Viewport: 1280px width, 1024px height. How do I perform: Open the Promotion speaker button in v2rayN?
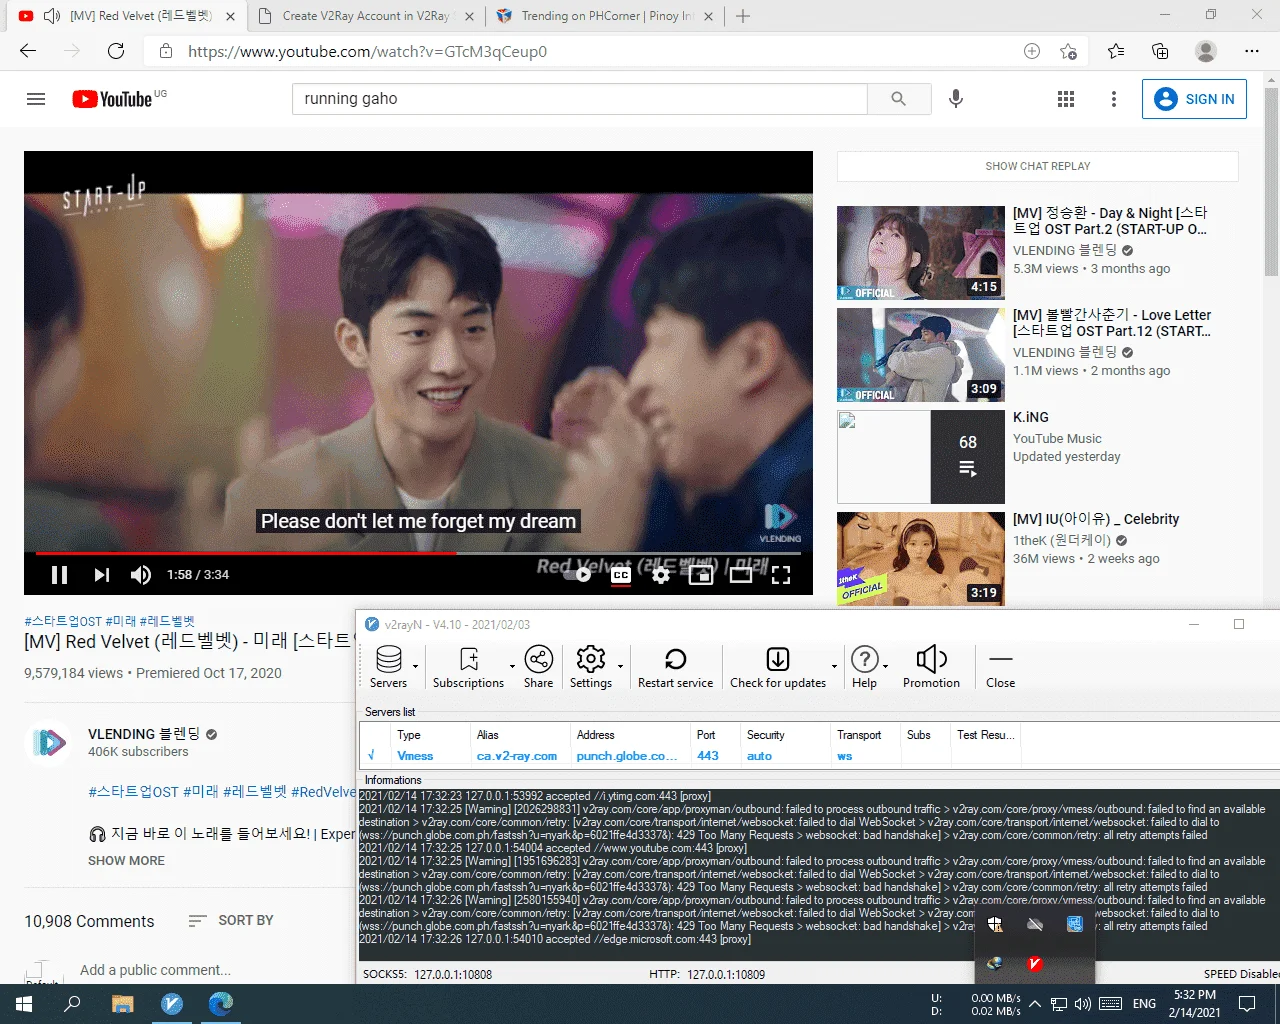pos(931,667)
